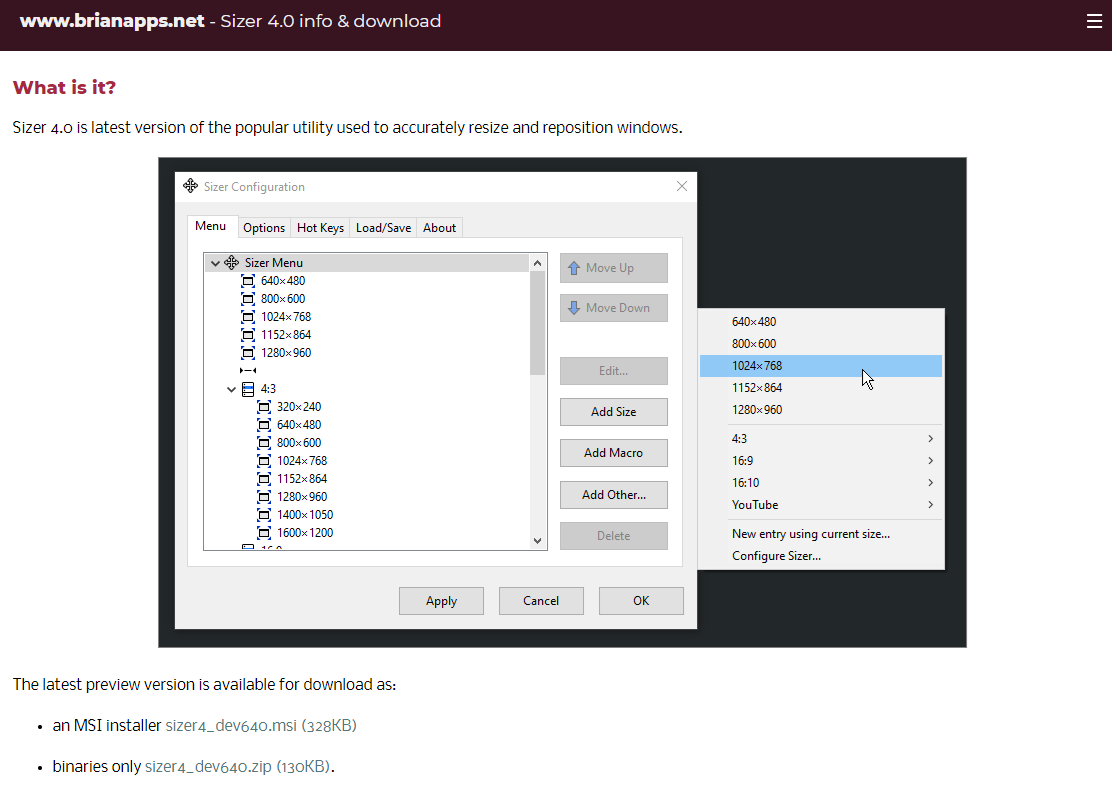
Task: Click the size icon beside top-level 640×480
Action: (x=248, y=281)
